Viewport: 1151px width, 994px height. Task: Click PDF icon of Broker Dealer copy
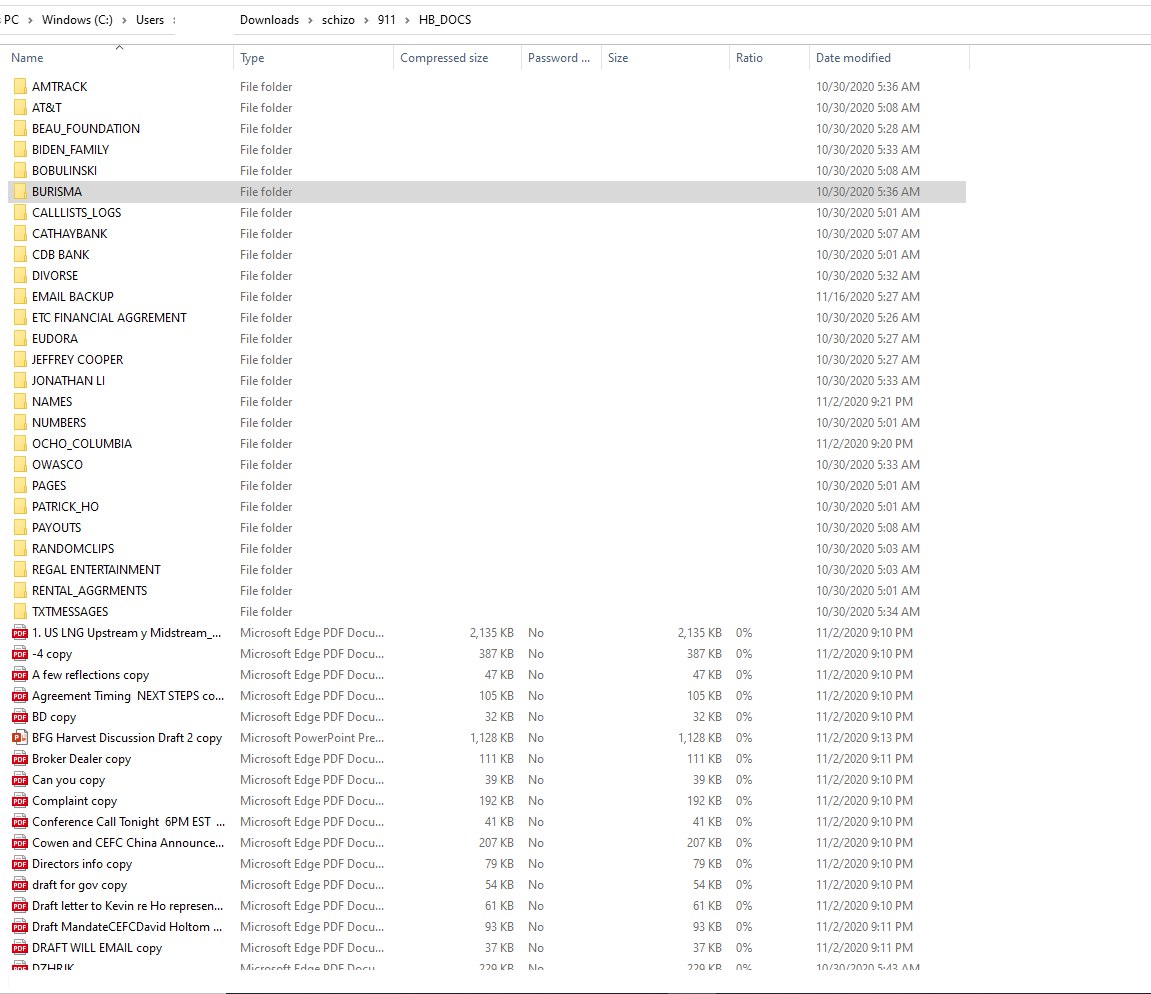pyautogui.click(x=20, y=759)
